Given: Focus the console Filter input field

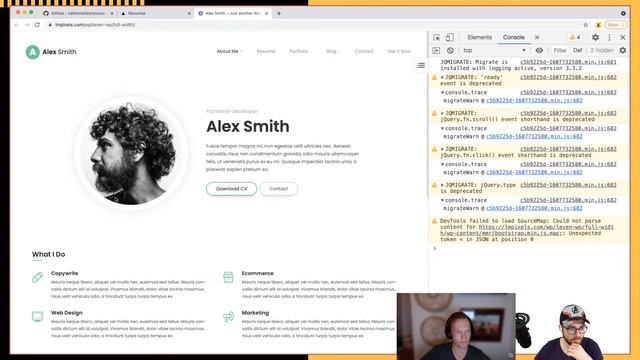Looking at the screenshot, I should pos(560,50).
